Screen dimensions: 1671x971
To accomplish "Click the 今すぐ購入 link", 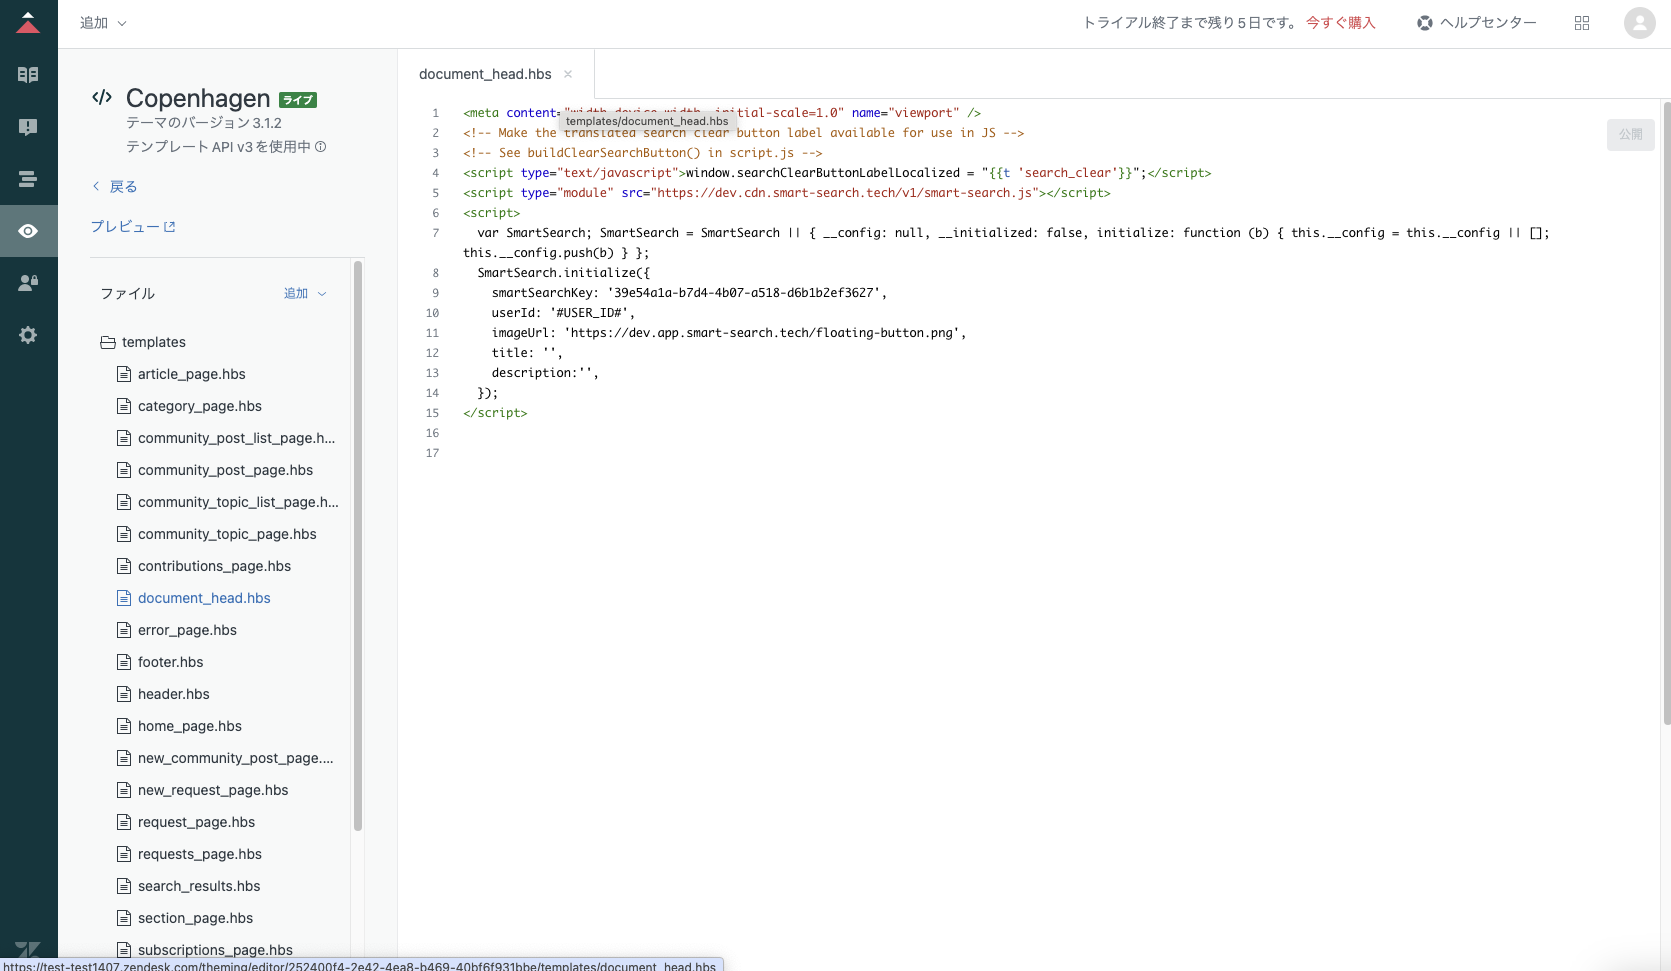I will [1341, 23].
